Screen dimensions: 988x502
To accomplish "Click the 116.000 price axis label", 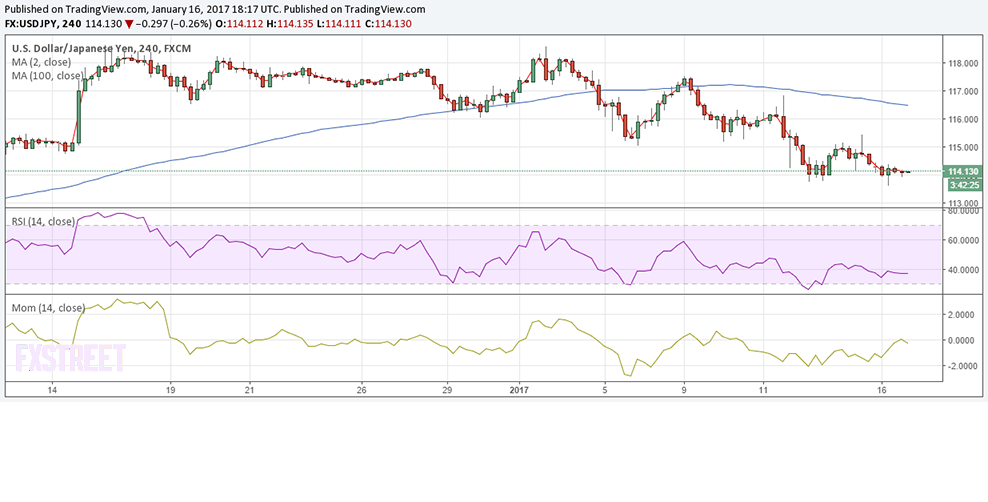I will pyautogui.click(x=962, y=119).
